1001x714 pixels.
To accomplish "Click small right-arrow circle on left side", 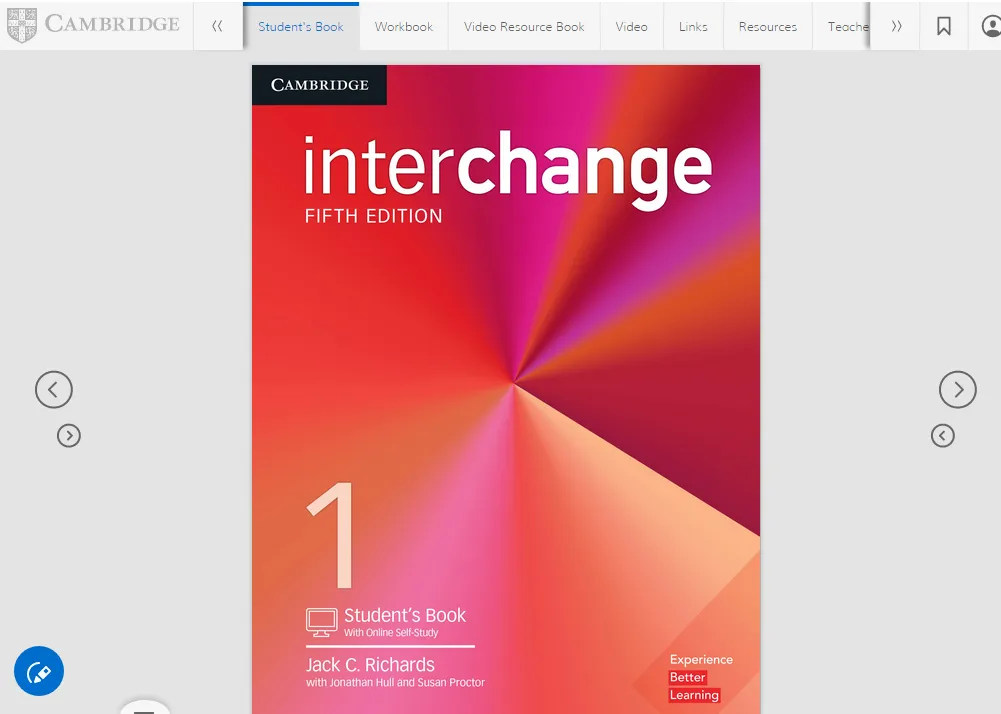I will point(69,436).
